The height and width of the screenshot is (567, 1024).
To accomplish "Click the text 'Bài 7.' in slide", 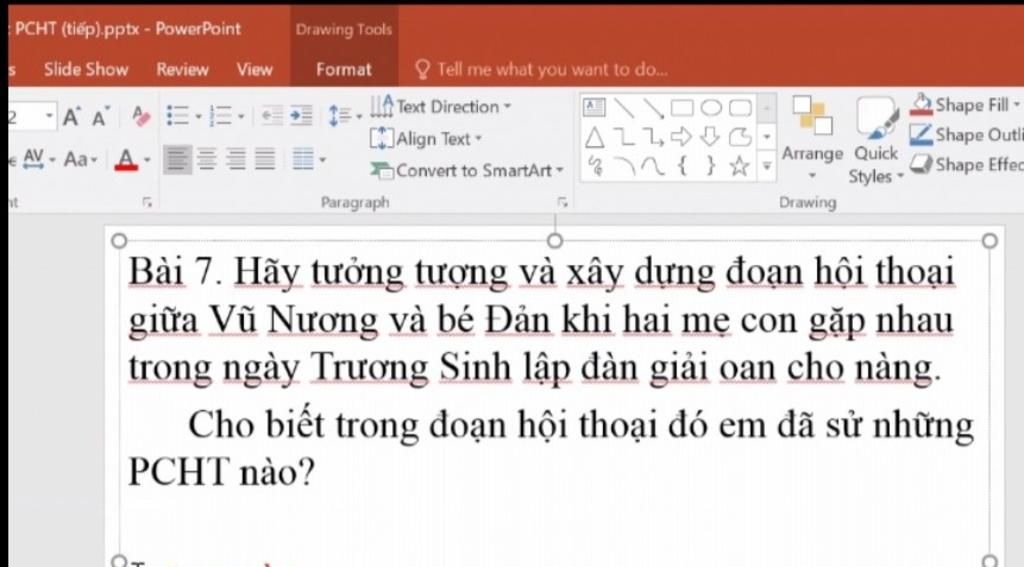I will [175, 271].
